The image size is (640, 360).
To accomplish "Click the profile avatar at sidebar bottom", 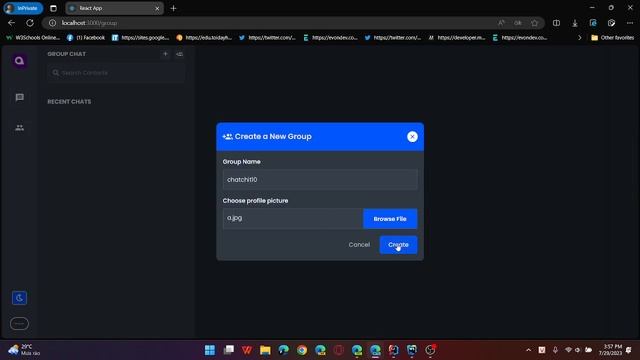I will point(19,324).
